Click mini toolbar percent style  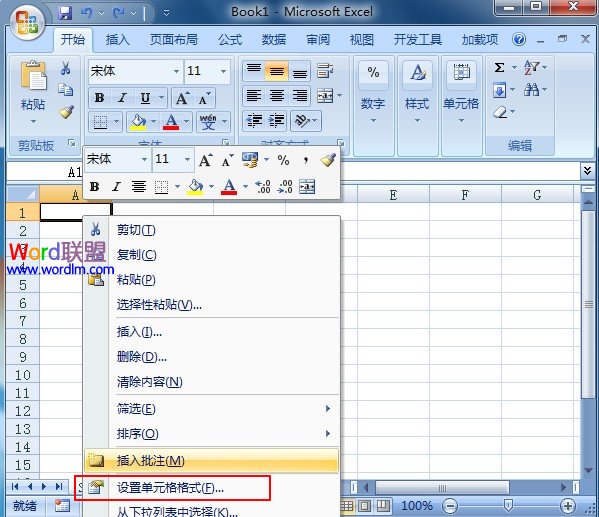click(283, 160)
